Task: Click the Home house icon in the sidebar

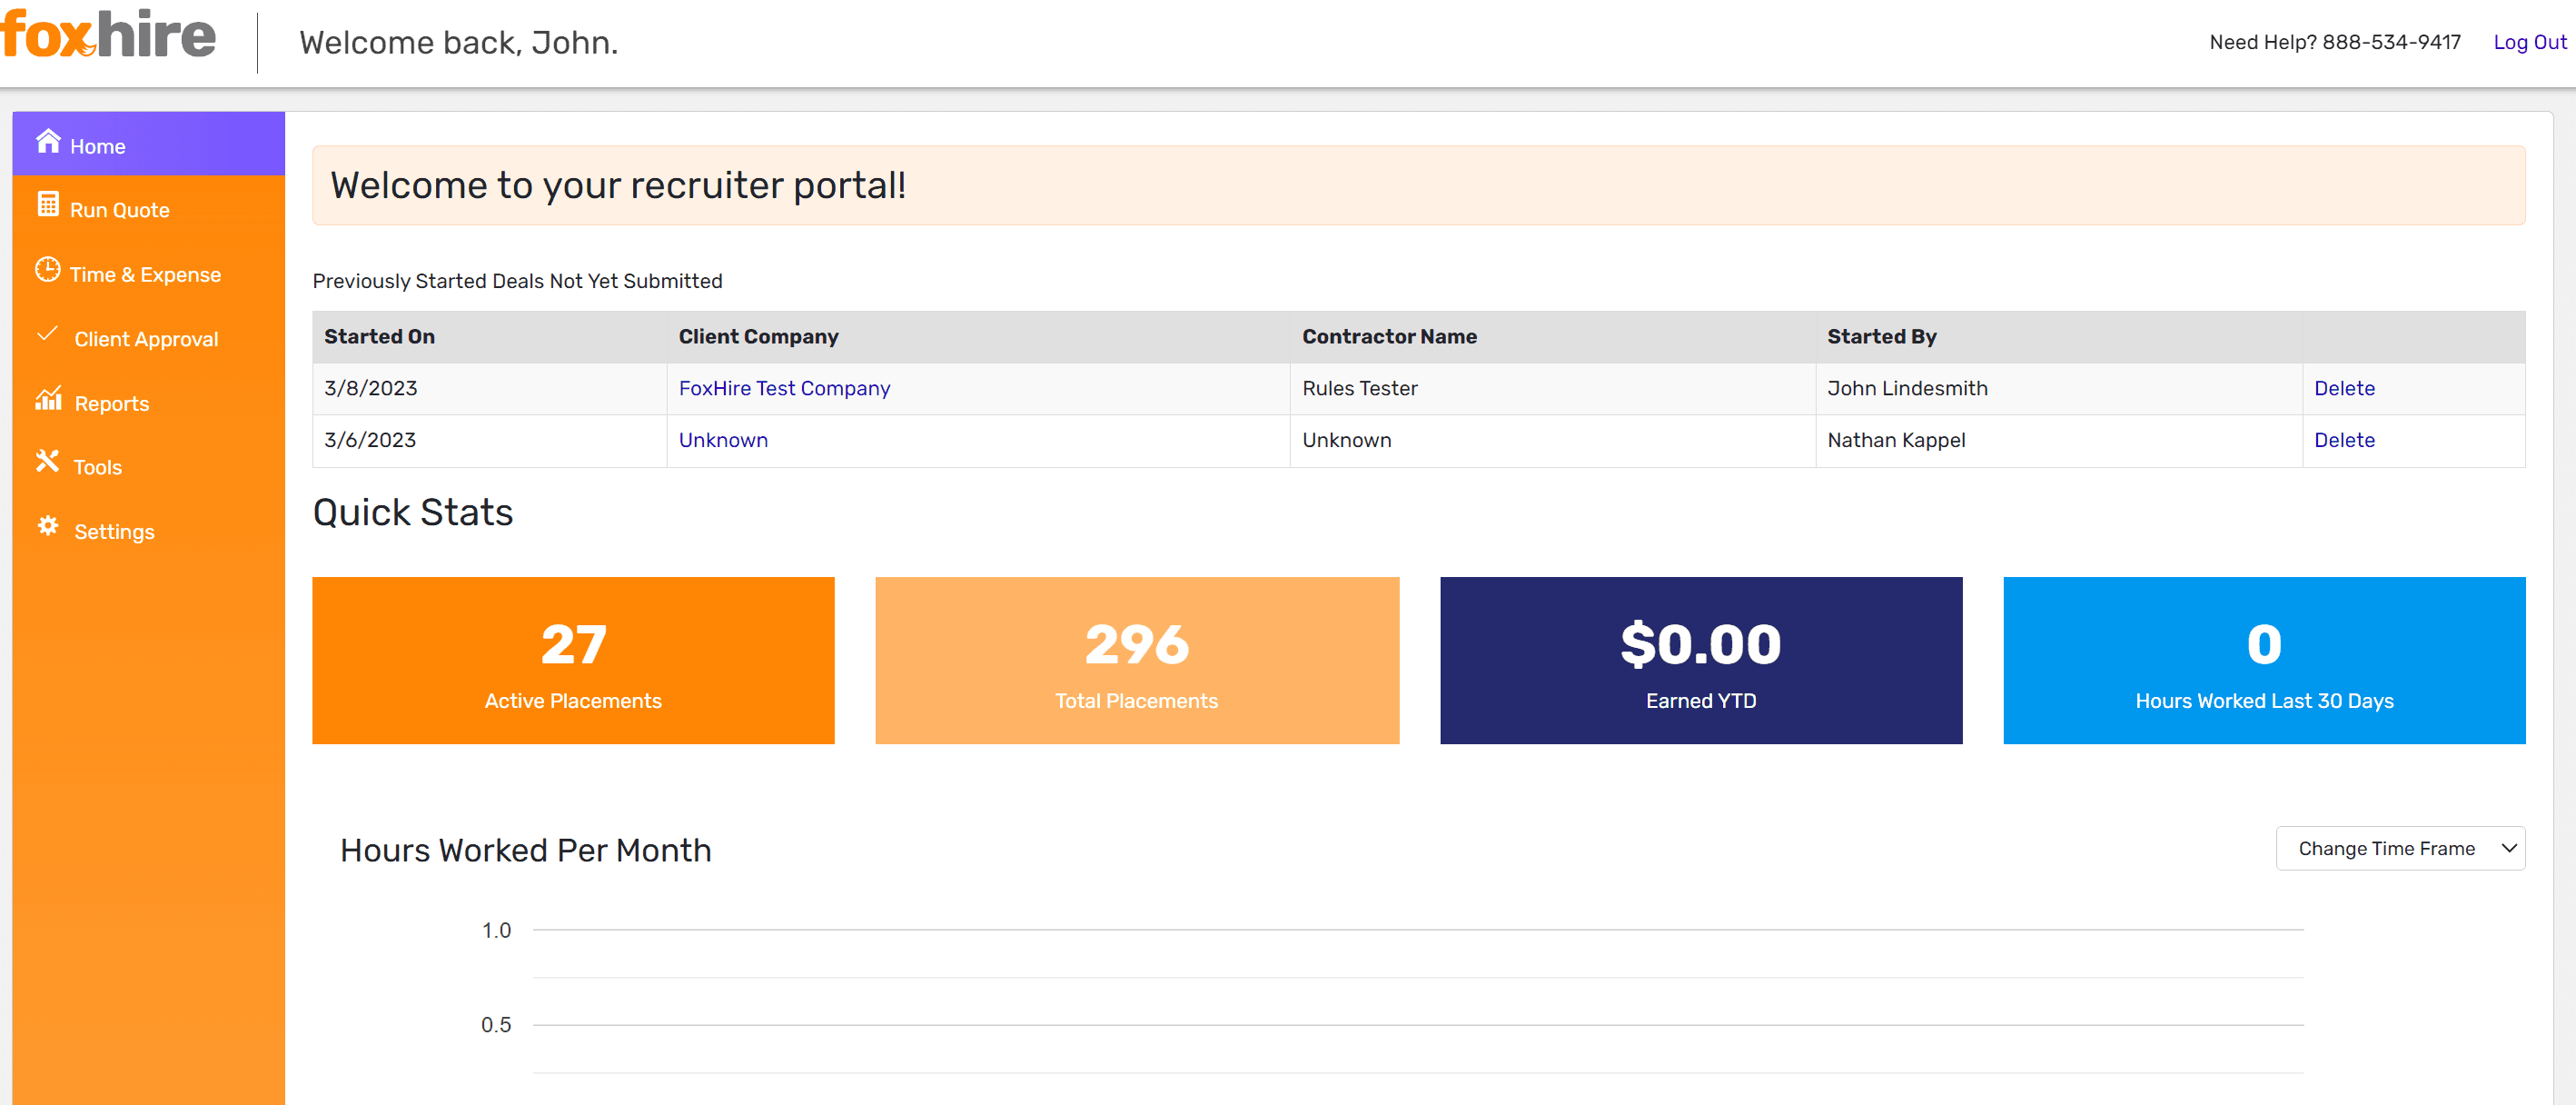Action: pos(48,142)
